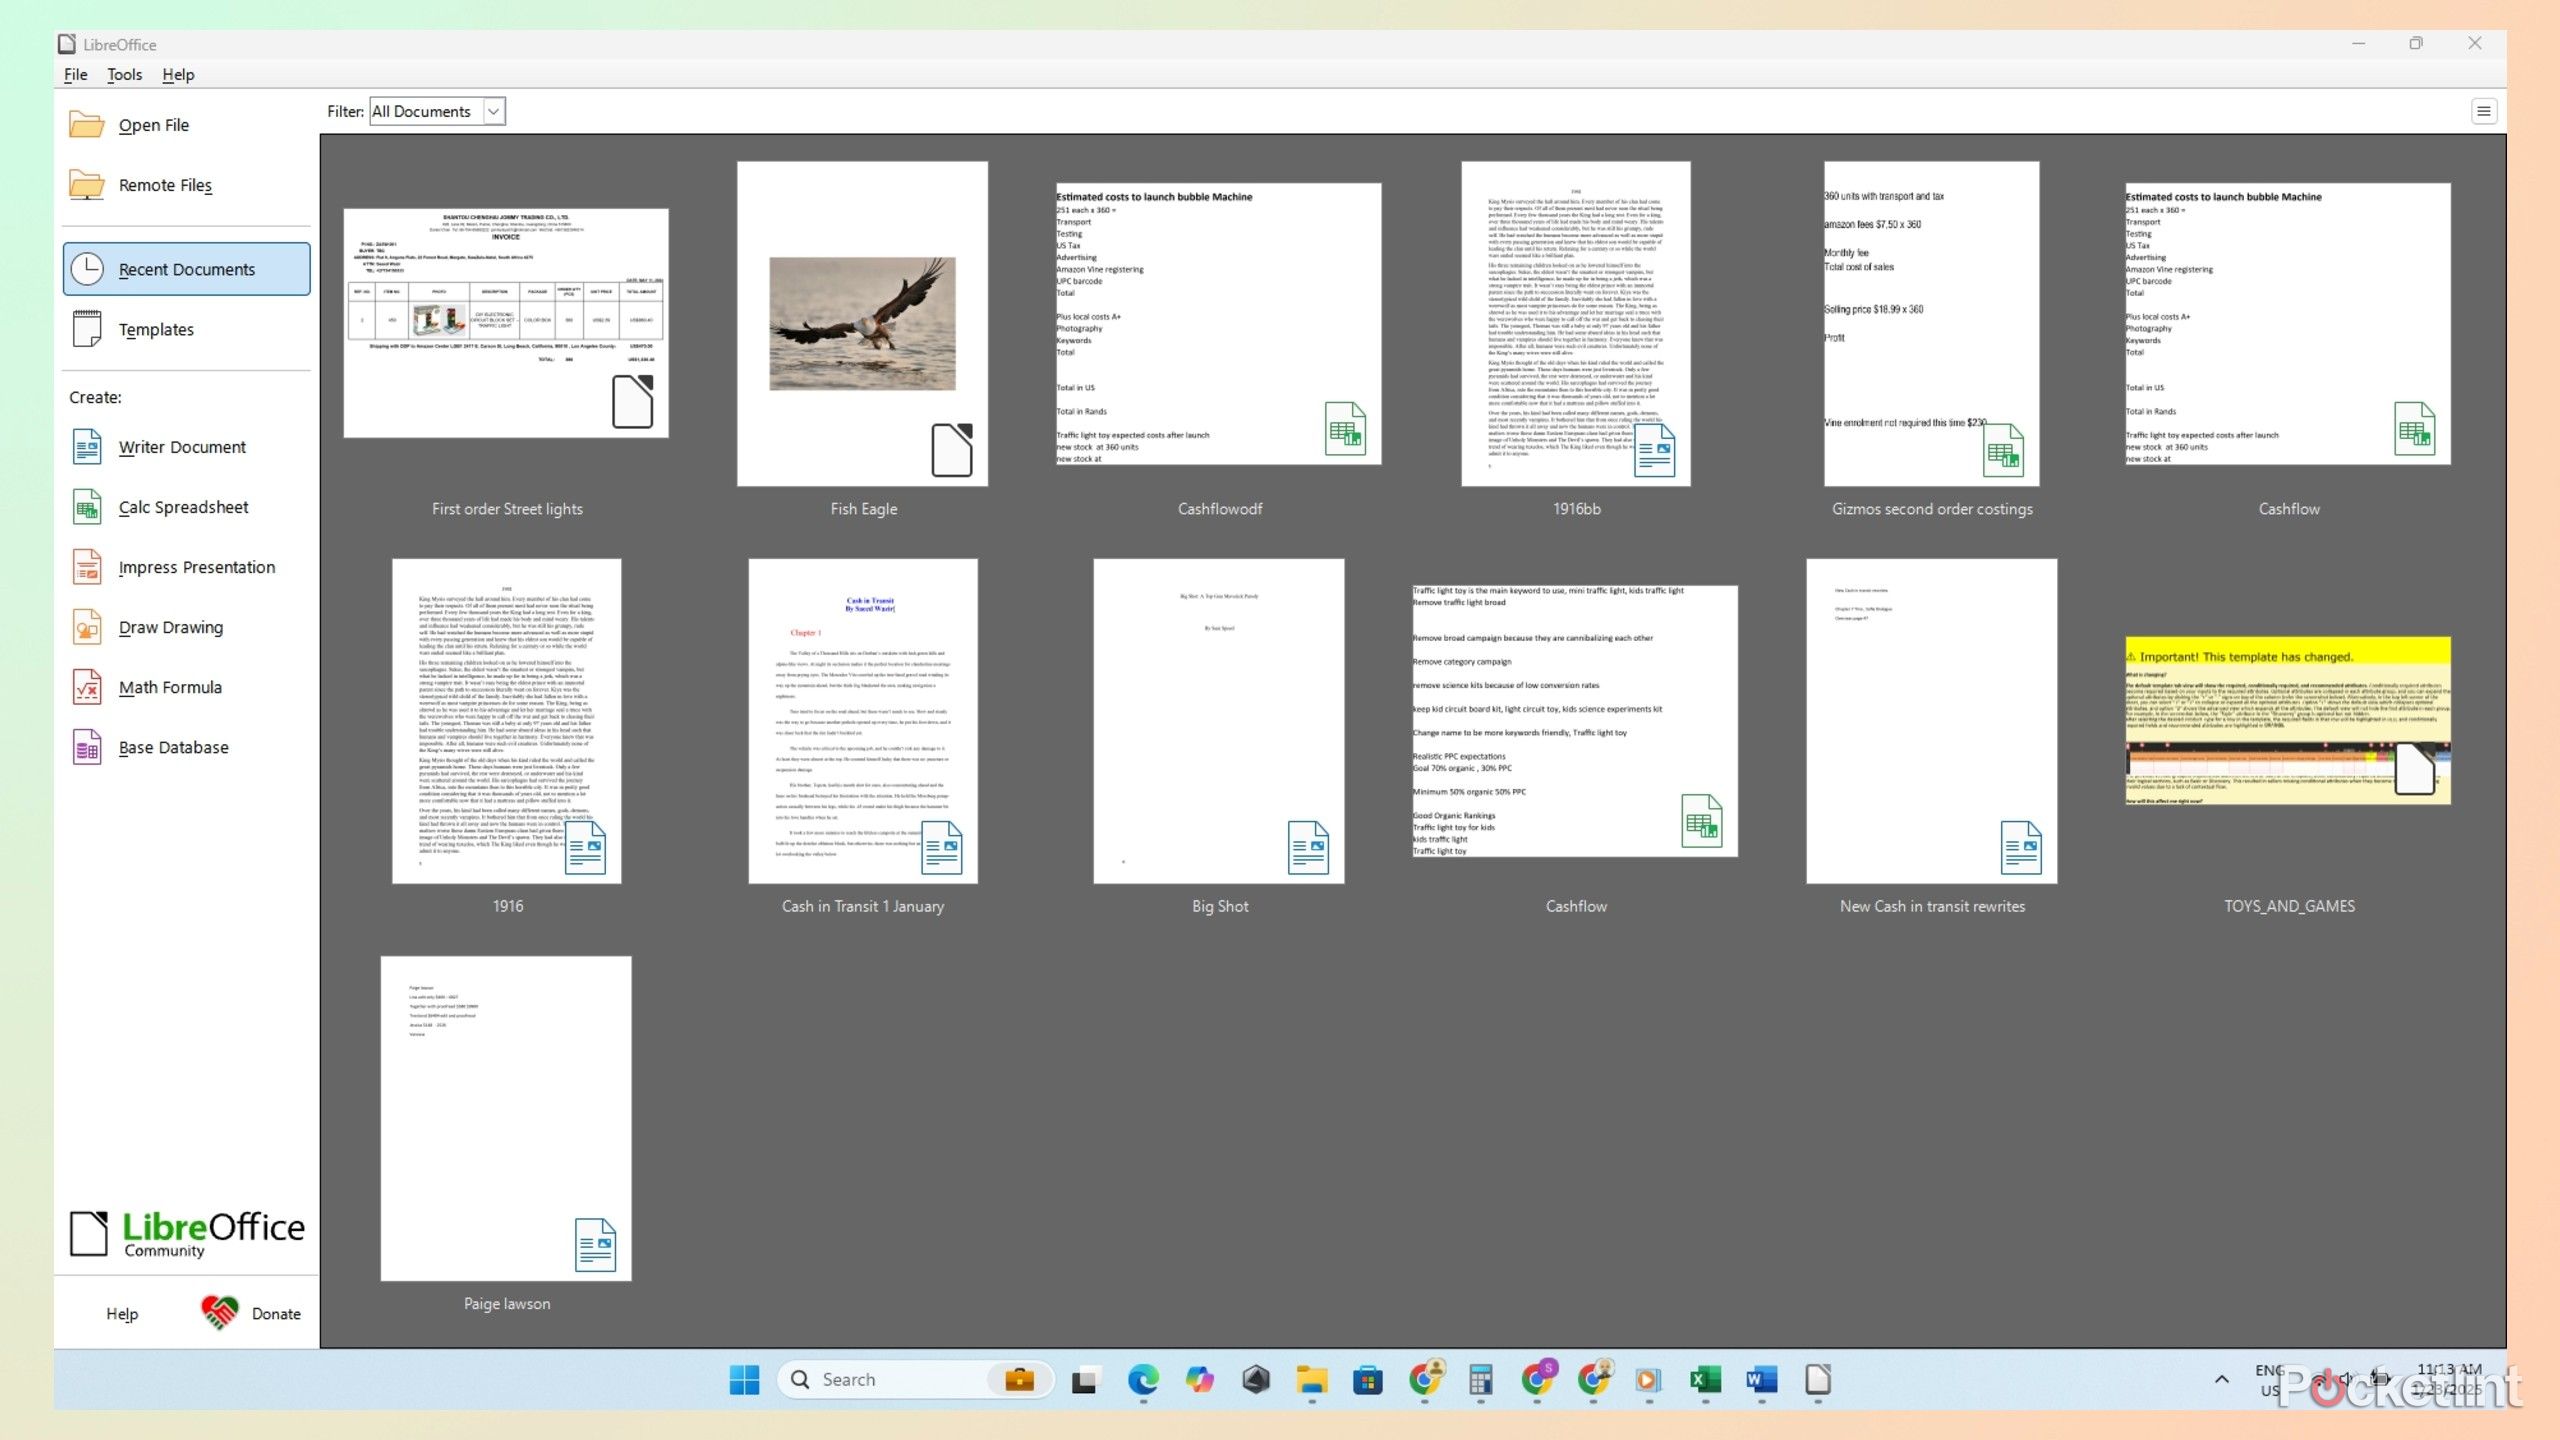Click the LibreOffice Community logo
Image resolution: width=2560 pixels, height=1440 pixels.
[x=186, y=1232]
